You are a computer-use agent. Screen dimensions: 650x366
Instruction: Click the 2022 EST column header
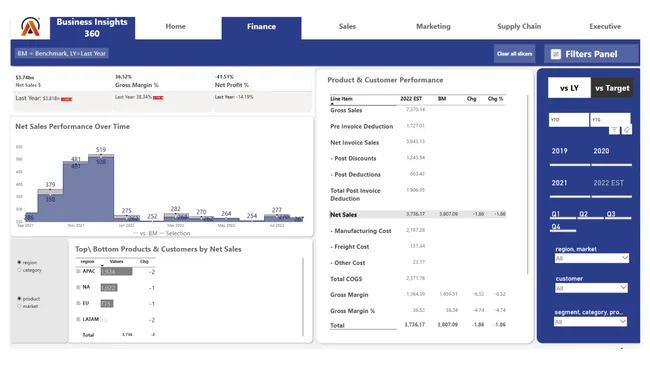coord(411,99)
